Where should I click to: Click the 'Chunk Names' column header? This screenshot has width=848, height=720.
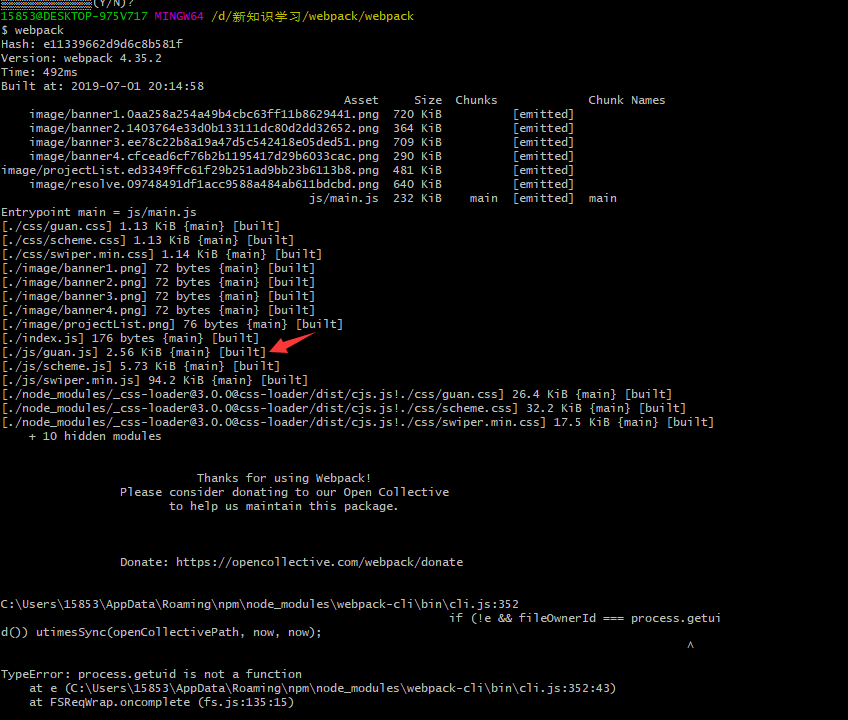(626, 100)
